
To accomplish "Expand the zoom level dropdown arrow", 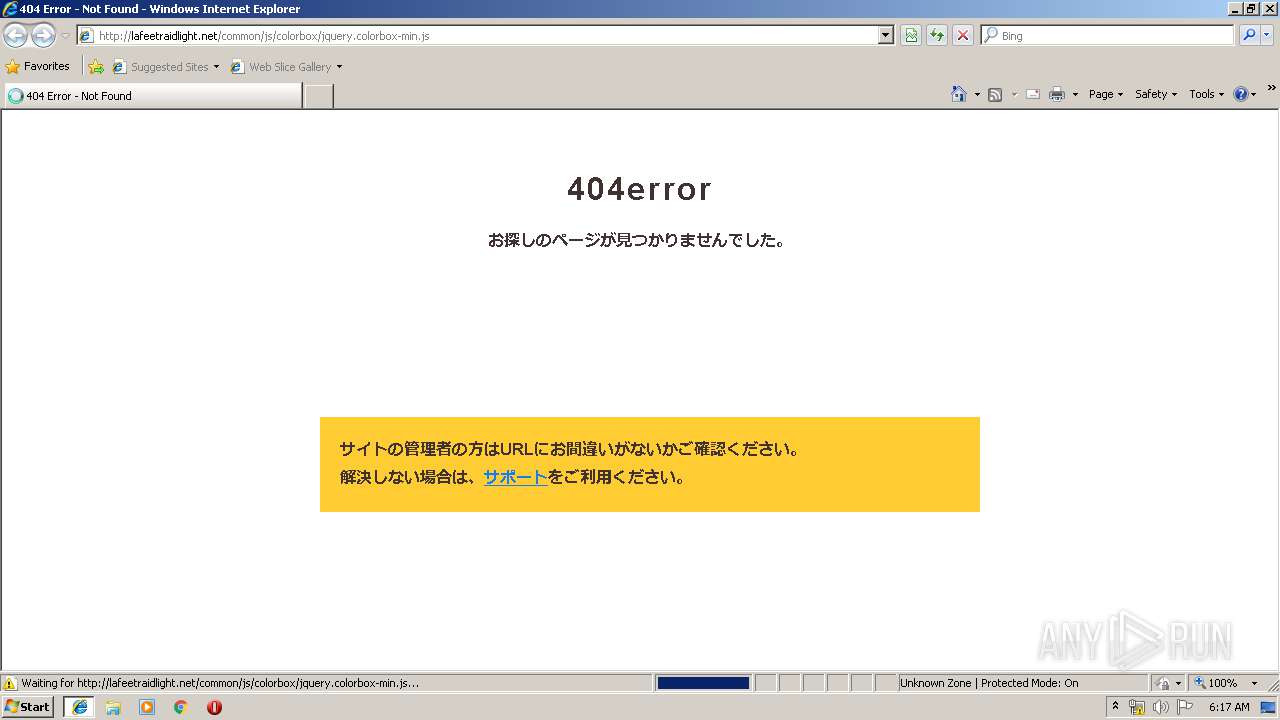I will click(1254, 683).
